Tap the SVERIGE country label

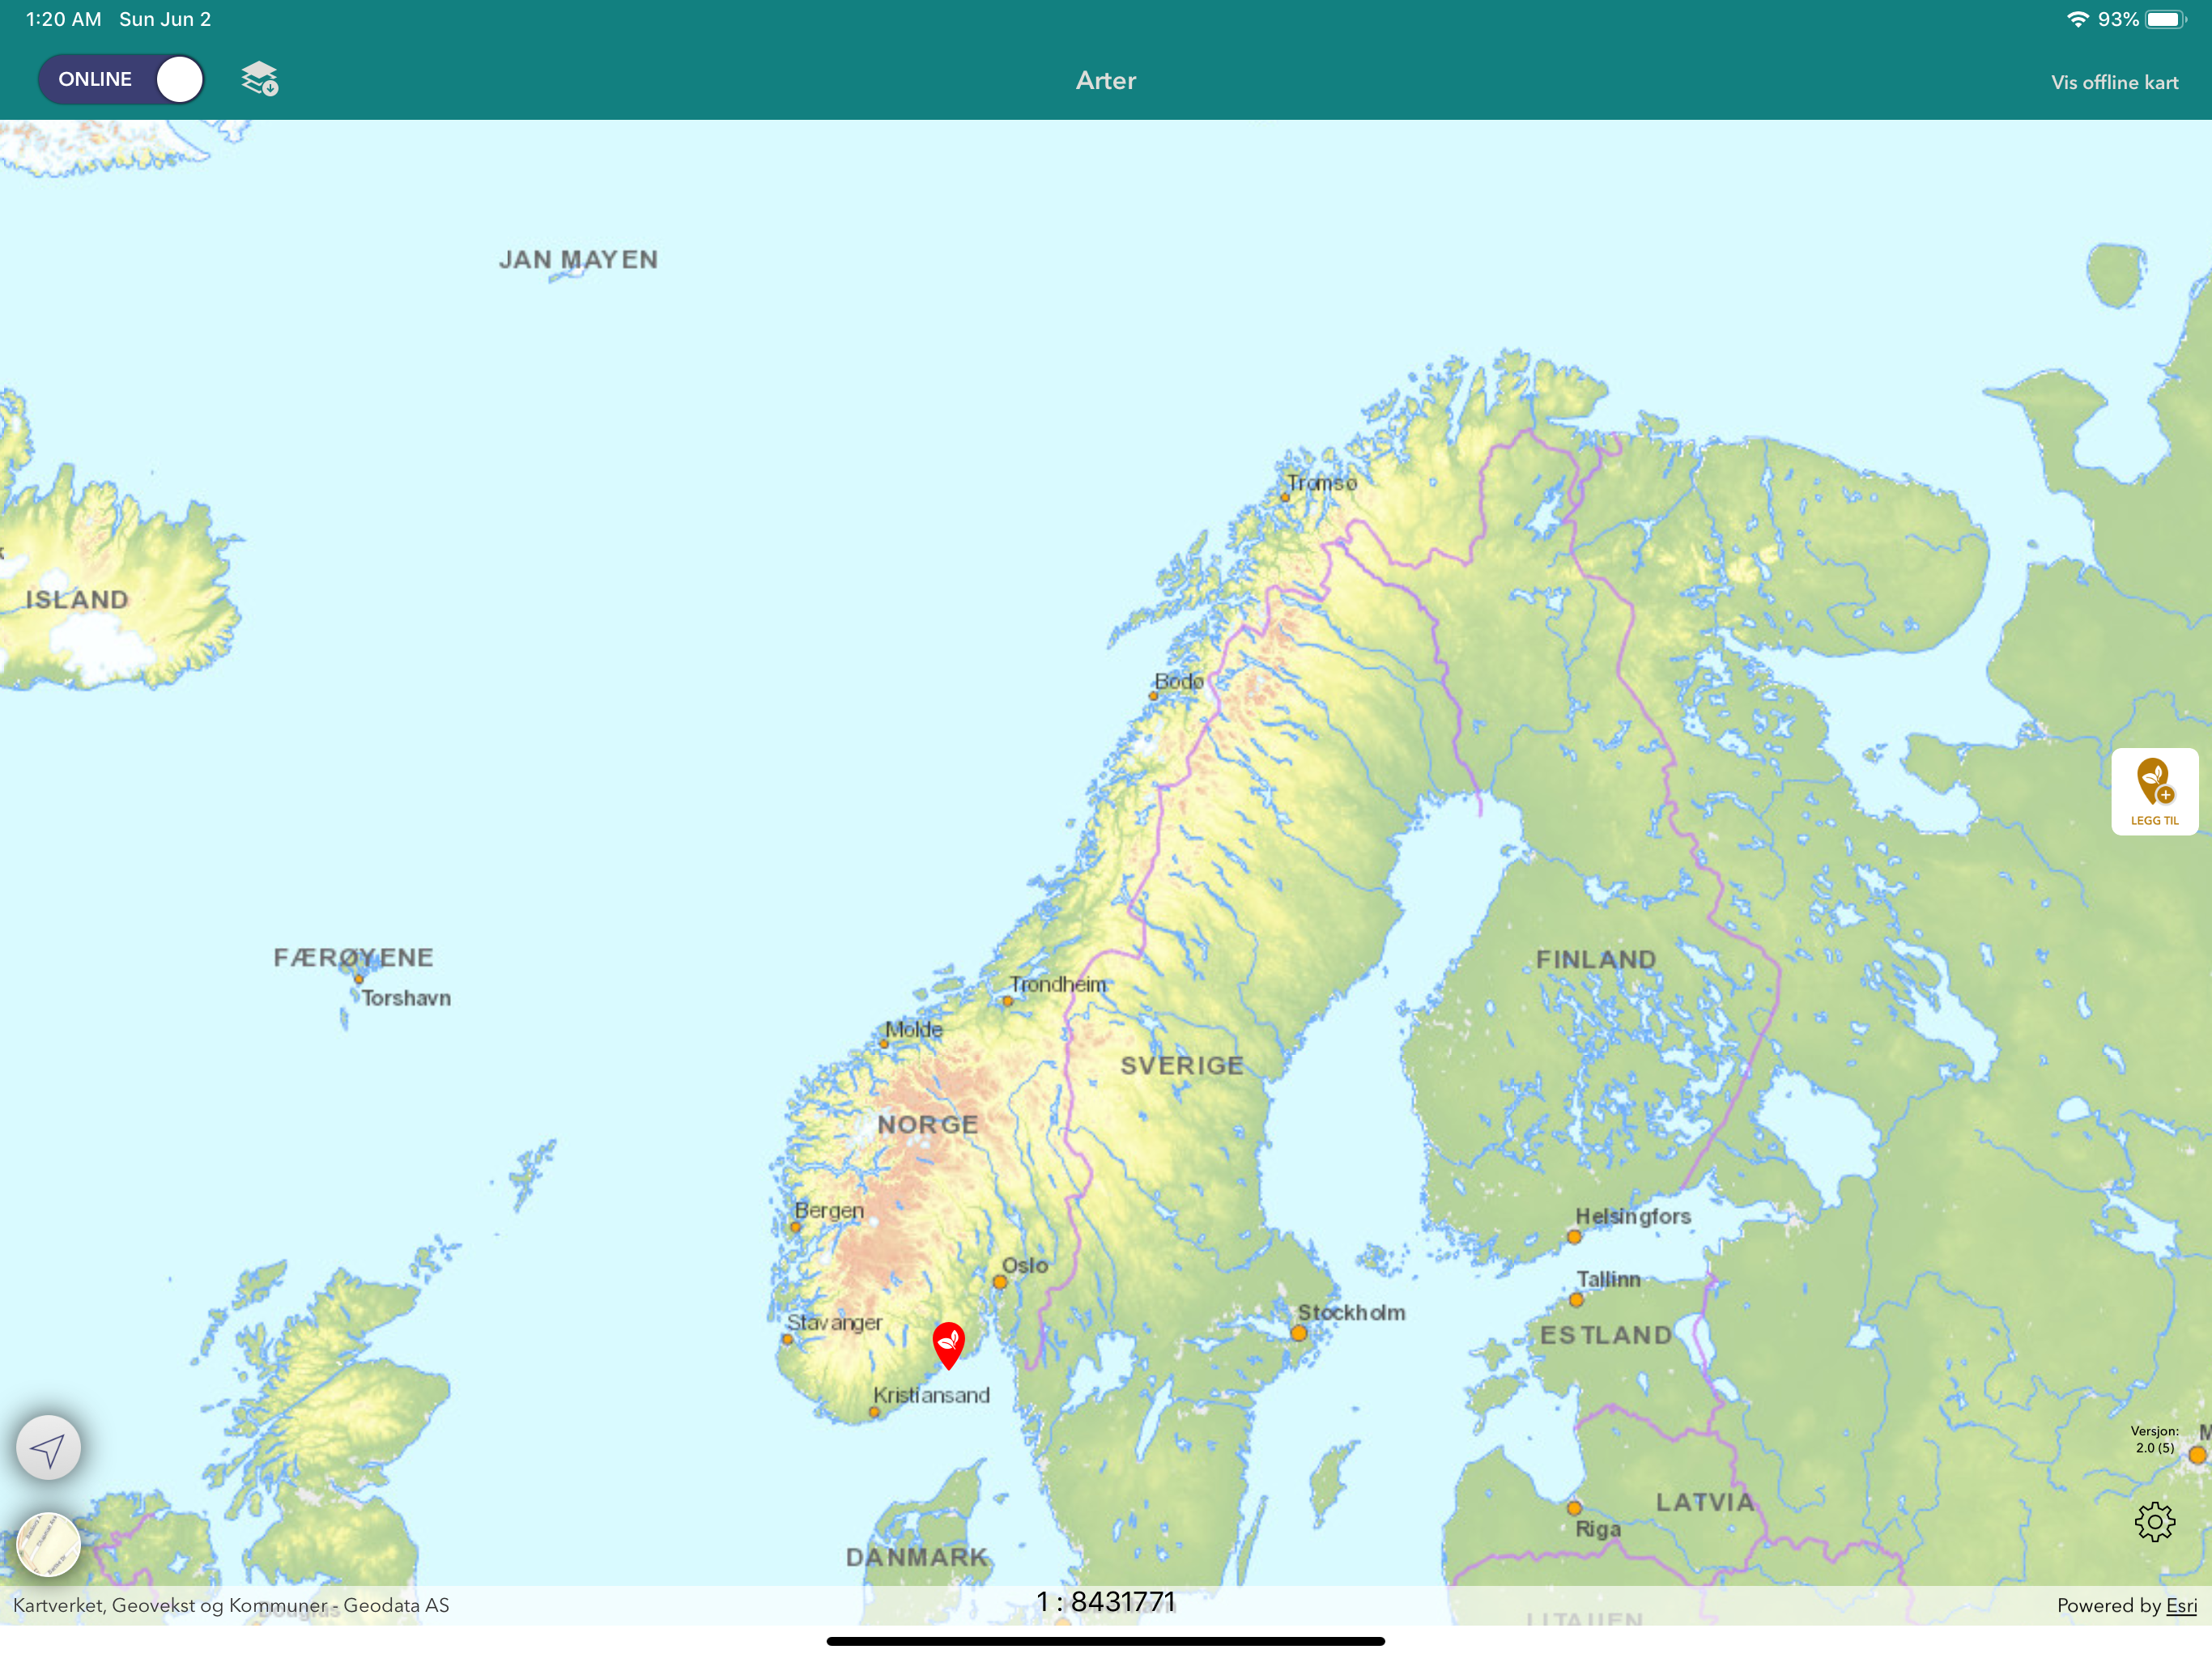1182,1066
